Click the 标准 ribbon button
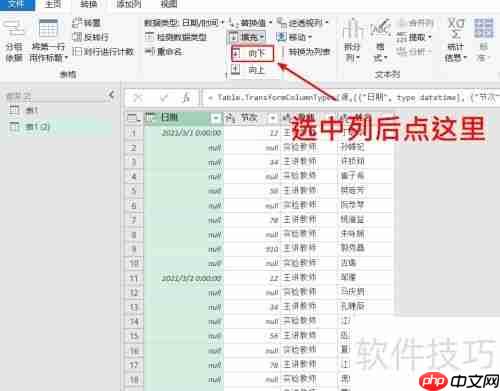 483,41
